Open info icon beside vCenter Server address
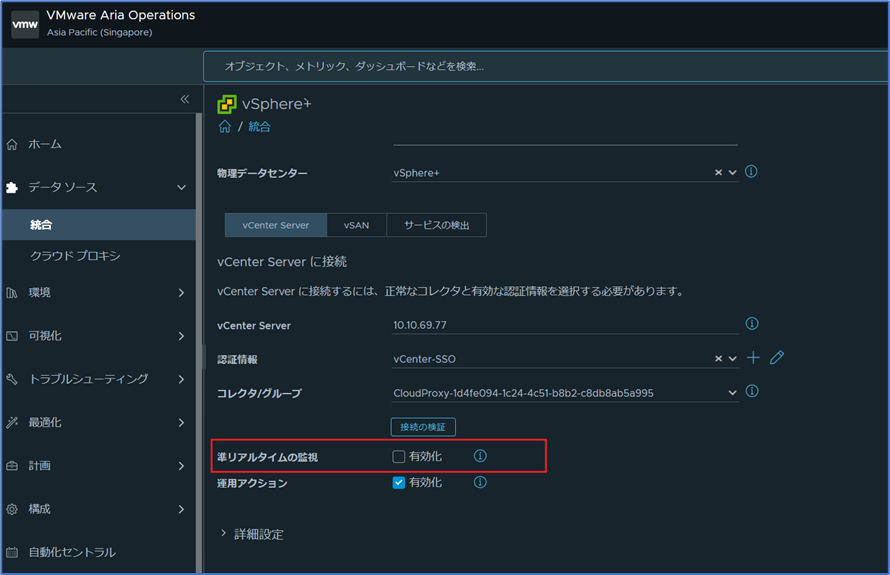 [x=752, y=324]
